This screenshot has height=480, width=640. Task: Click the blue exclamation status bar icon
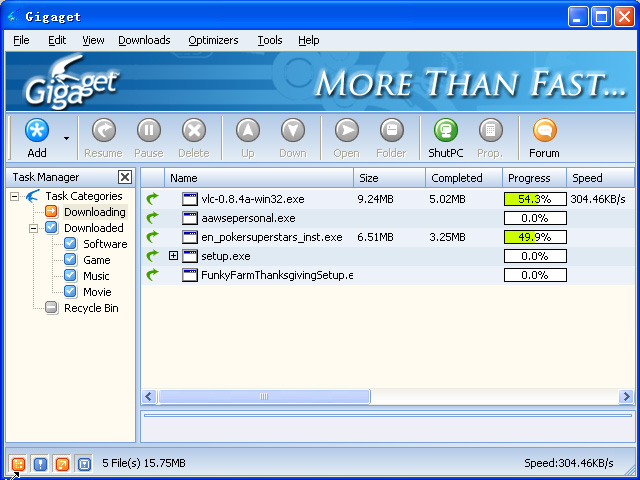click(x=40, y=464)
